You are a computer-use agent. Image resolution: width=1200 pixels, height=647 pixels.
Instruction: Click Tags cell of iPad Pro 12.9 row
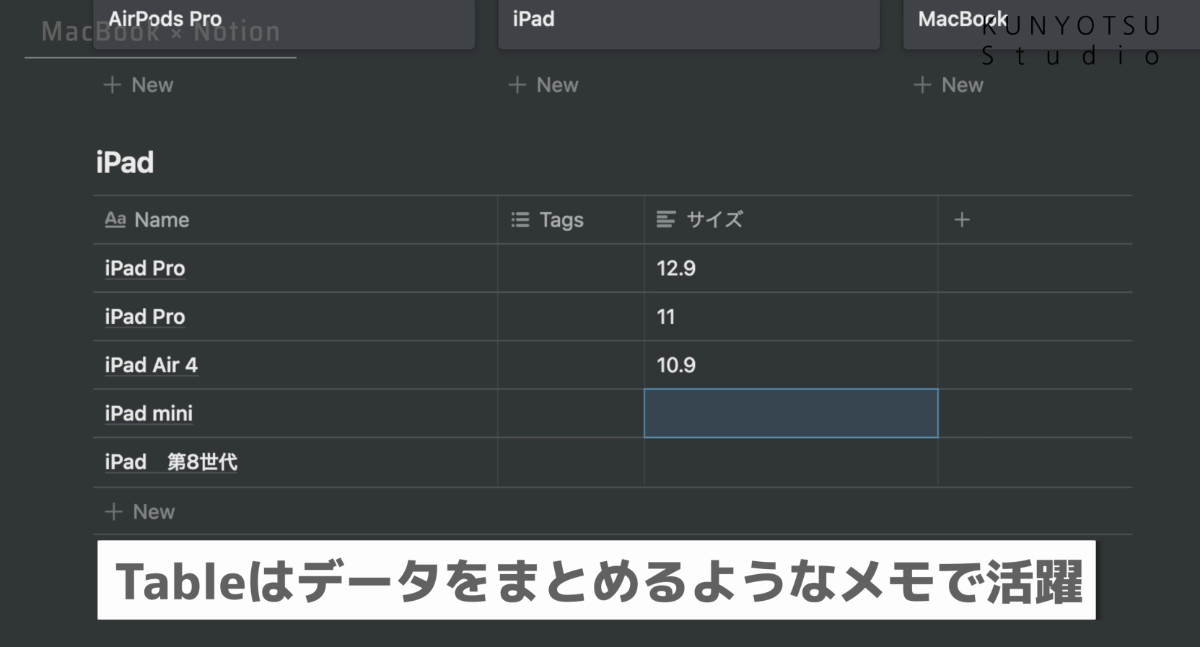[571, 268]
